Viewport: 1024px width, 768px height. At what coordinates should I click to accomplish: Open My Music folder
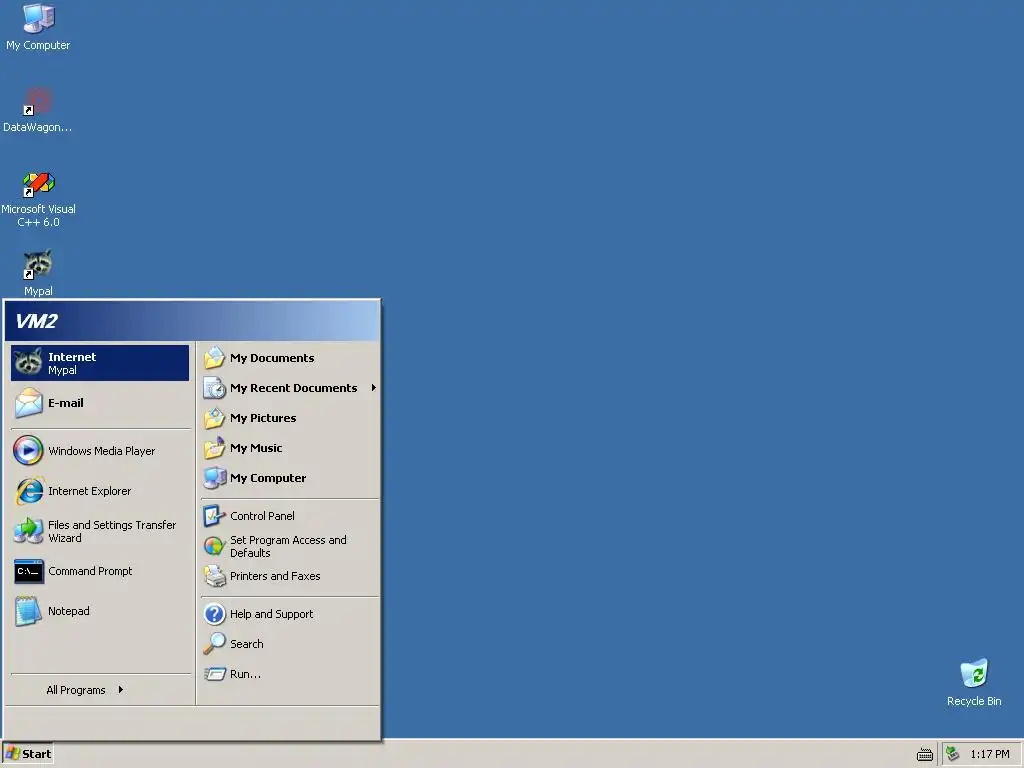(x=289, y=448)
